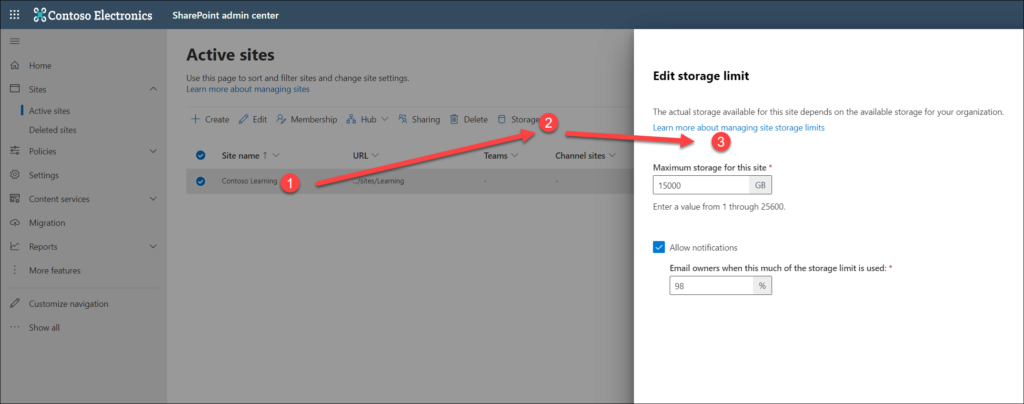Viewport: 1024px width, 404px height.
Task: Click the email threshold percent field
Action: point(711,285)
